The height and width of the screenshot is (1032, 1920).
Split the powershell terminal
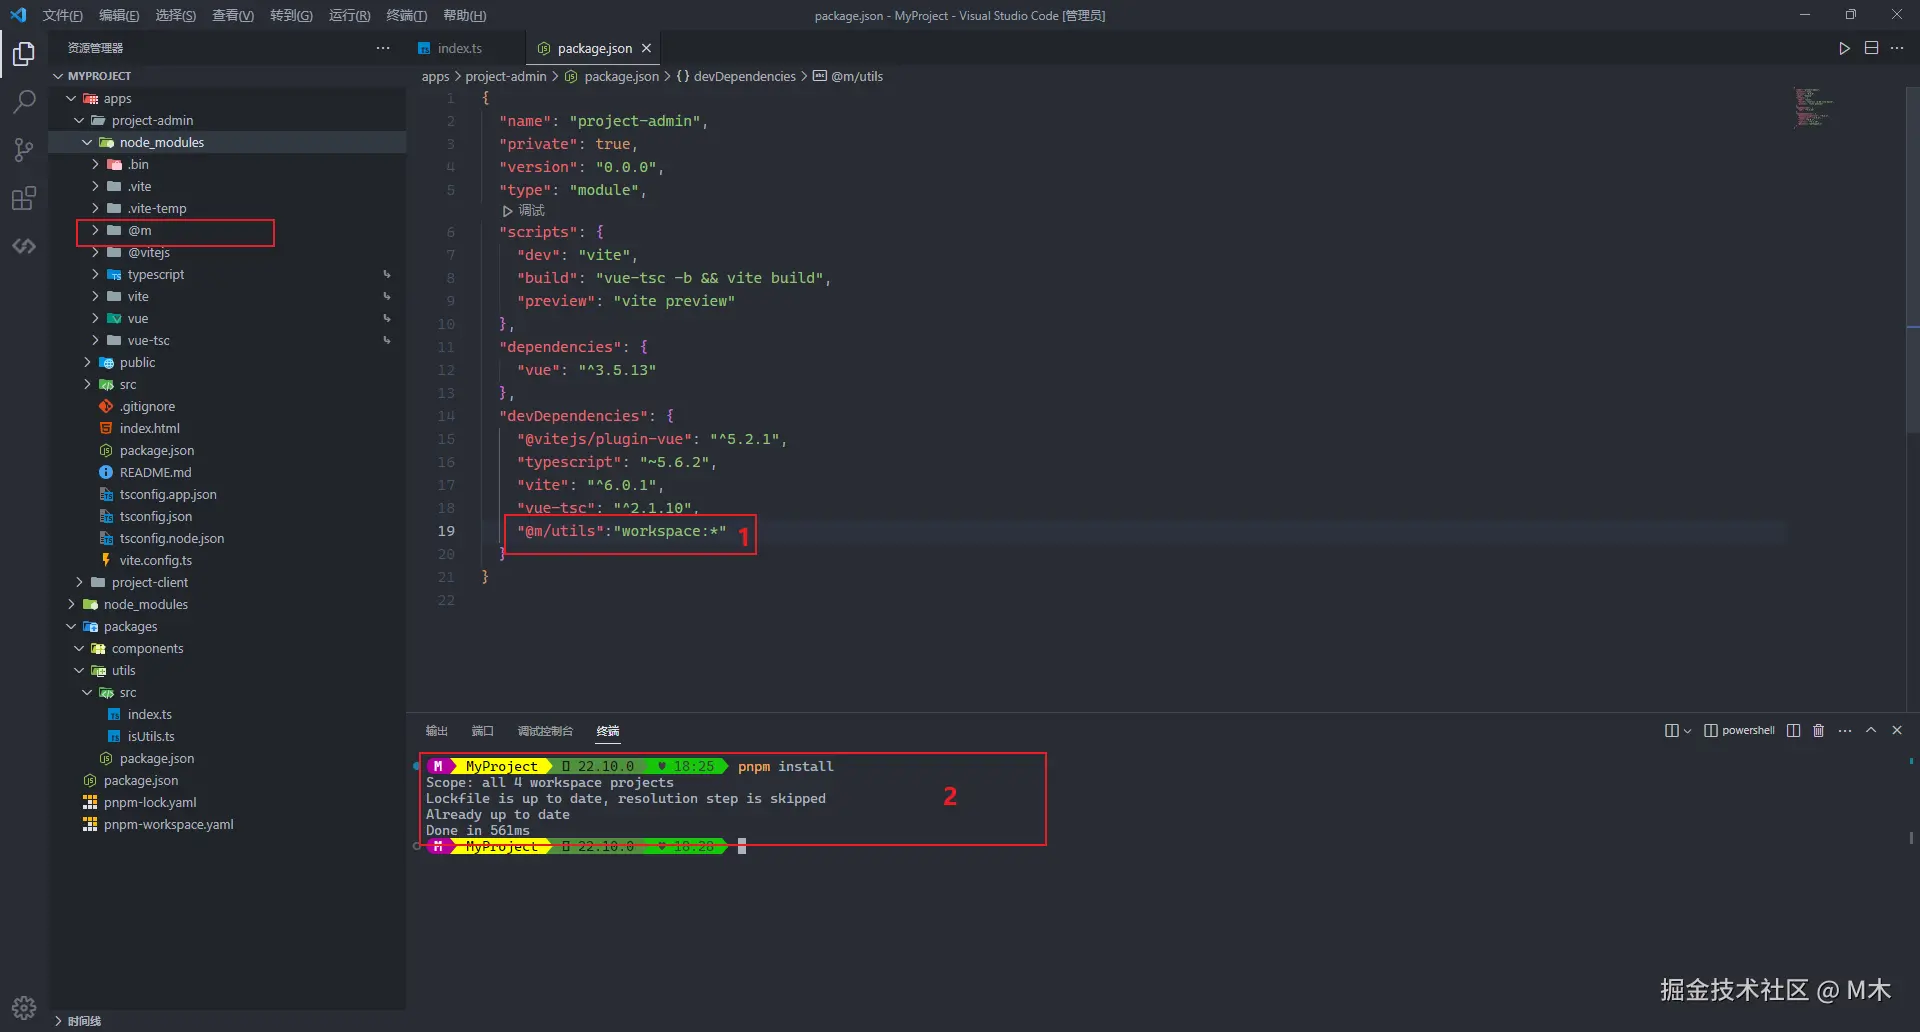[1793, 730]
